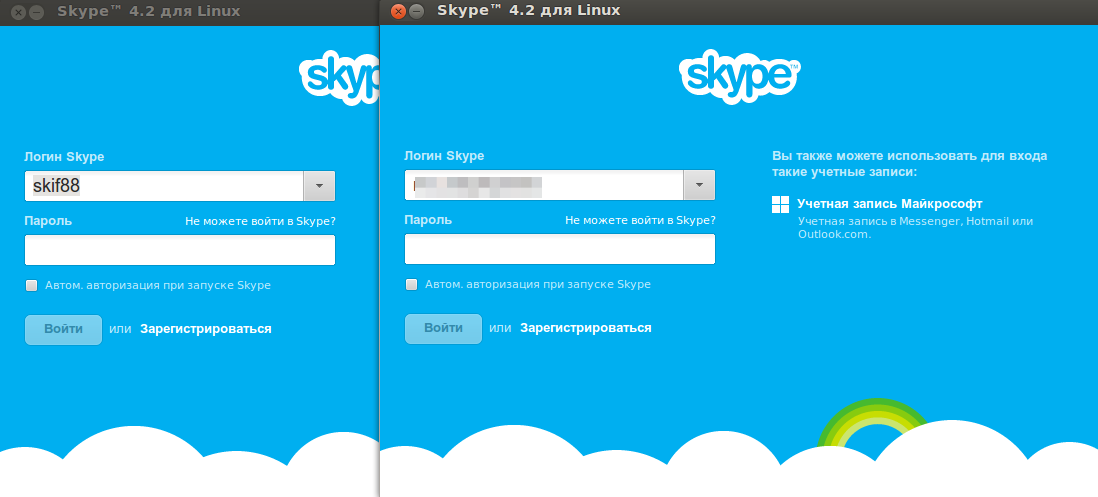Choose Учетная запись Майкрософт sign-in option
This screenshot has height=497, width=1098.
tap(889, 204)
